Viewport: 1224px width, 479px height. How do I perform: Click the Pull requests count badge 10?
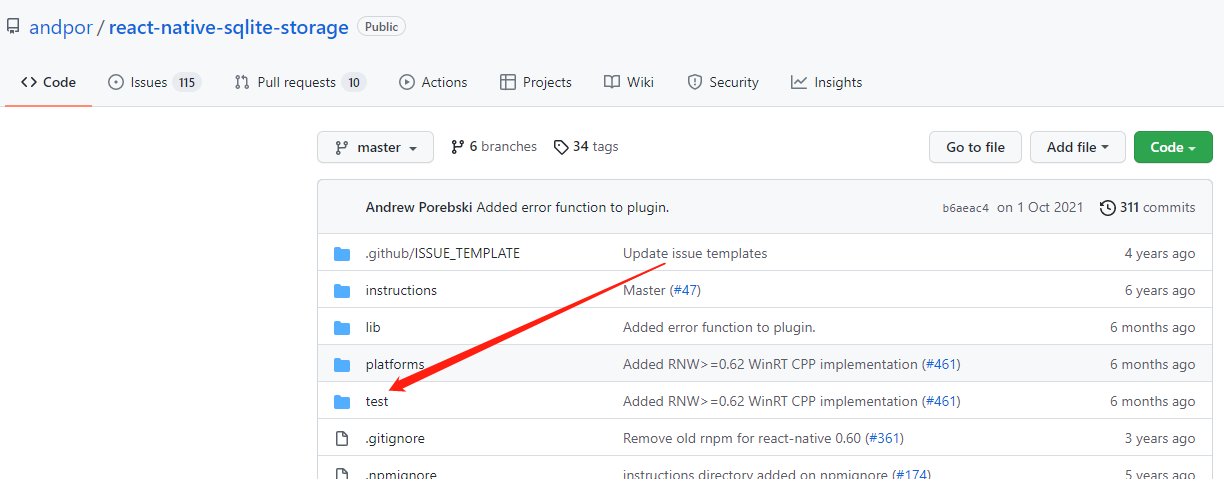click(354, 82)
